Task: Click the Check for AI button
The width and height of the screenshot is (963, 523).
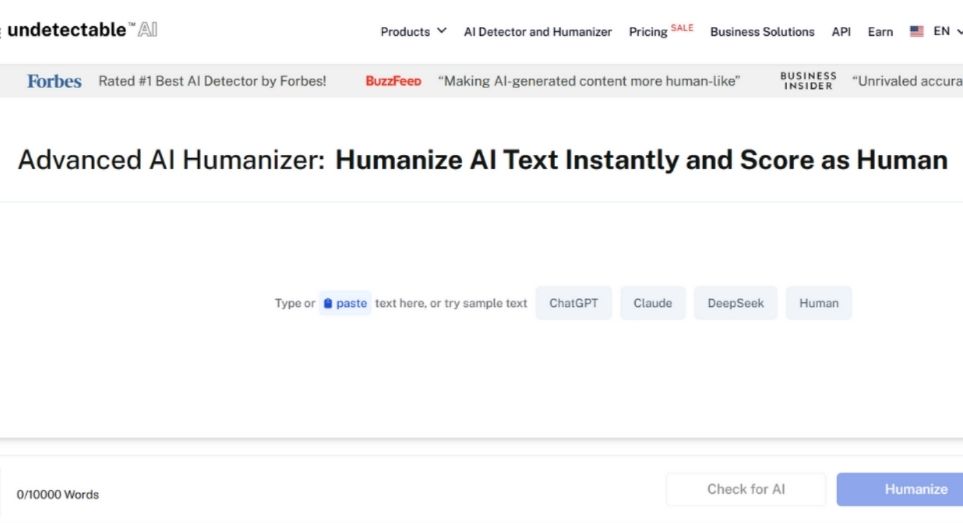Action: 746,489
